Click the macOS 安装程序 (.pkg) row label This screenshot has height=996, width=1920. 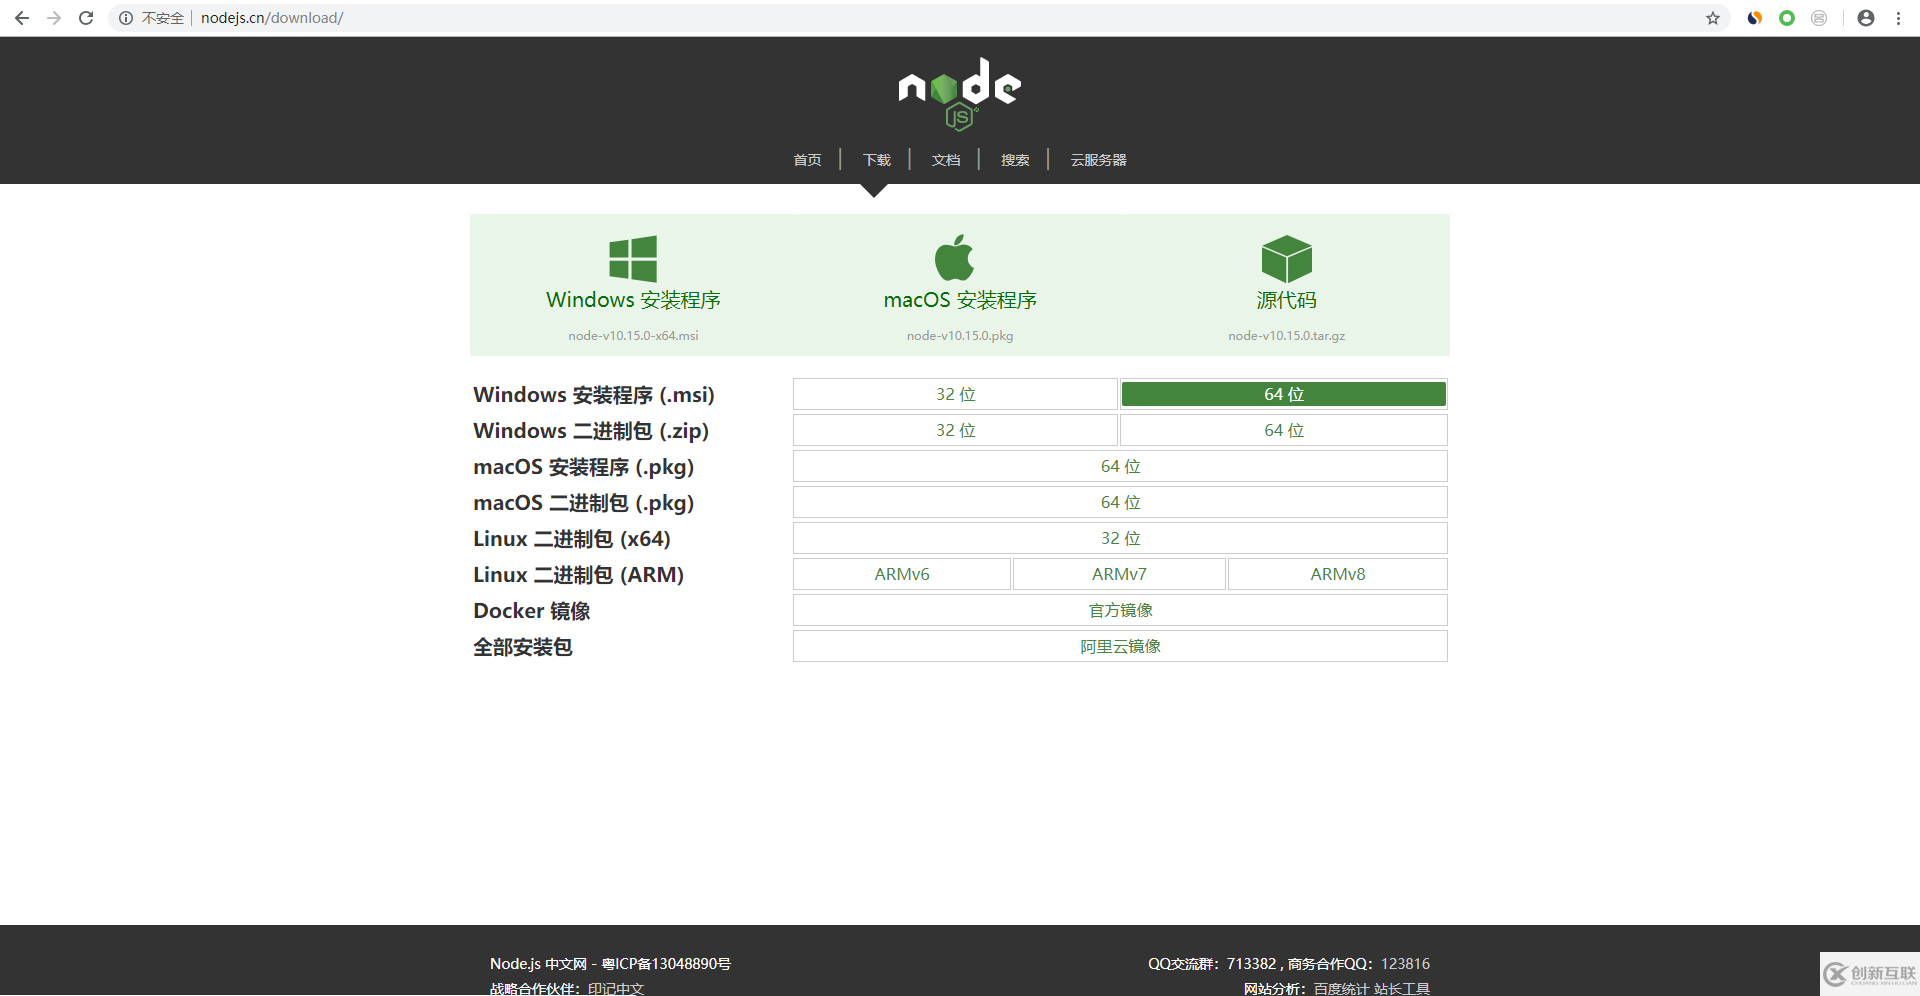(584, 467)
